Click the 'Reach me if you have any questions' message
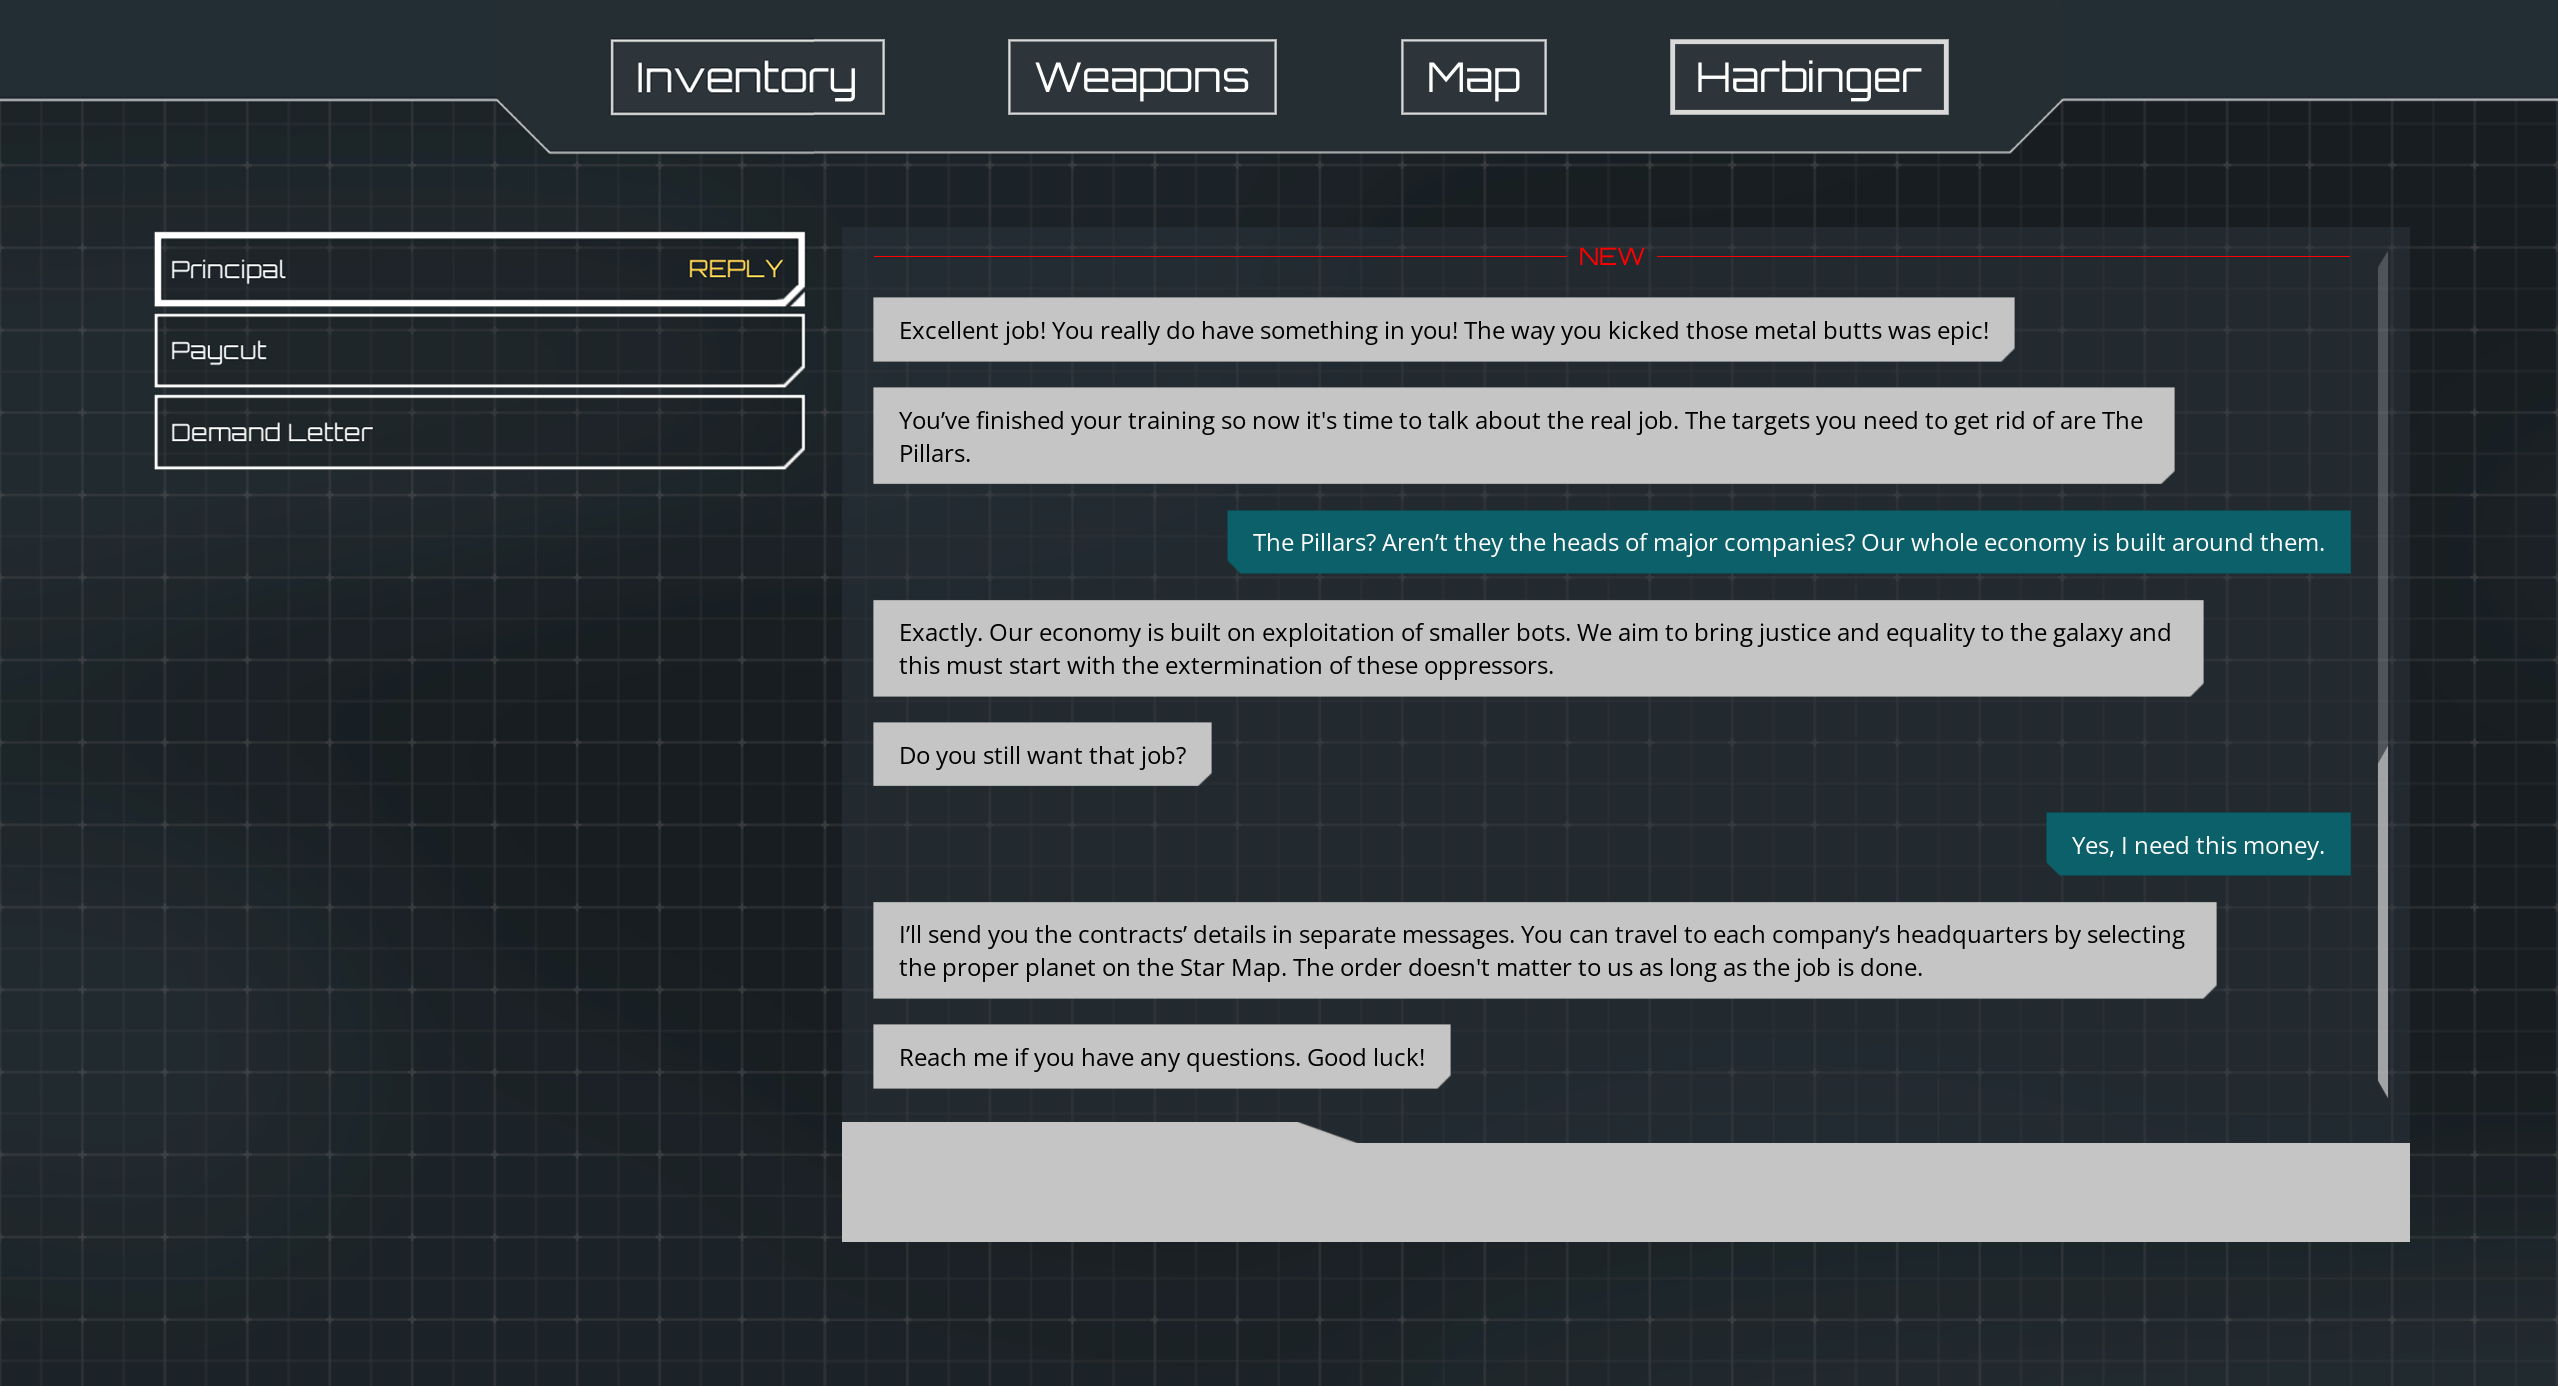This screenshot has width=2558, height=1386. [1161, 1055]
